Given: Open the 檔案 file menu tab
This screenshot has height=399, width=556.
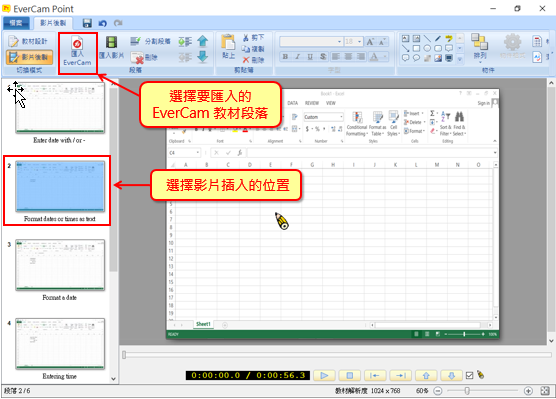Looking at the screenshot, I should coord(16,23).
